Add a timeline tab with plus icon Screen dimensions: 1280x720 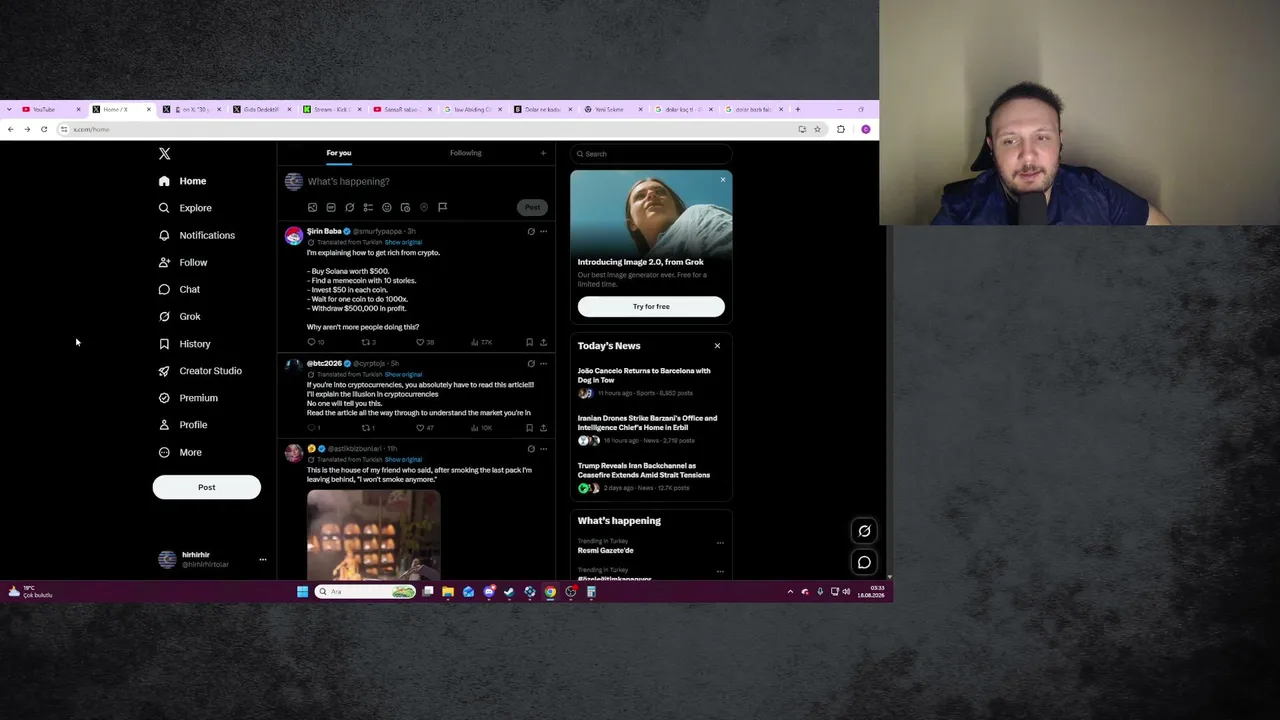pyautogui.click(x=543, y=153)
